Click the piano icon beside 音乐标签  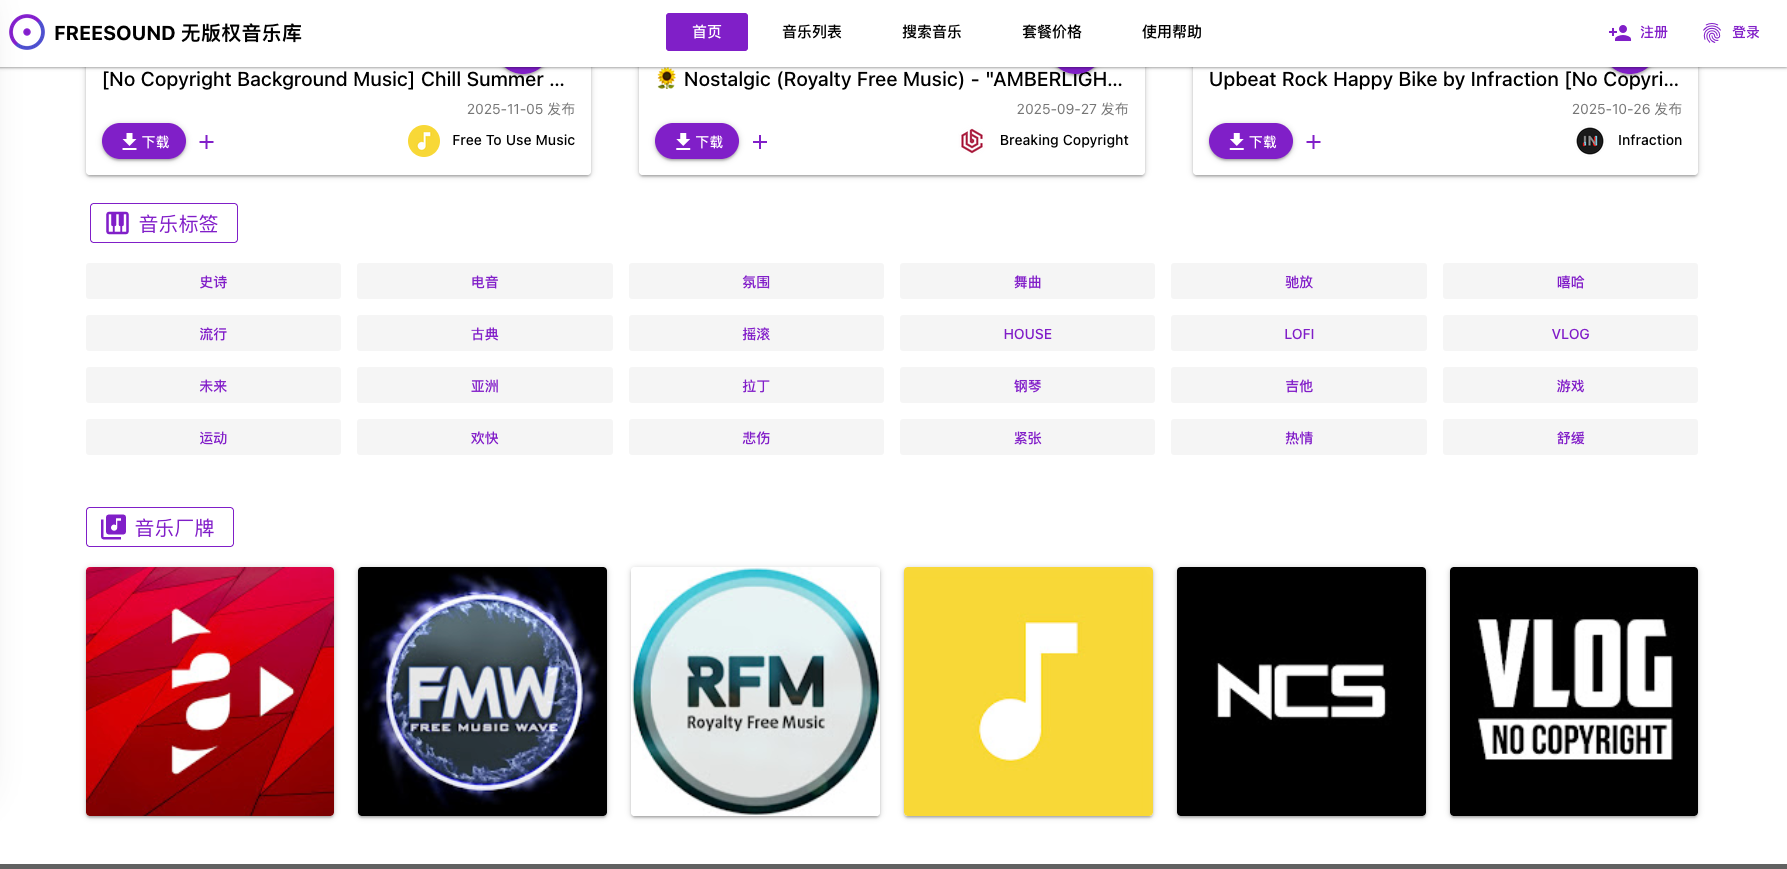[x=118, y=223]
